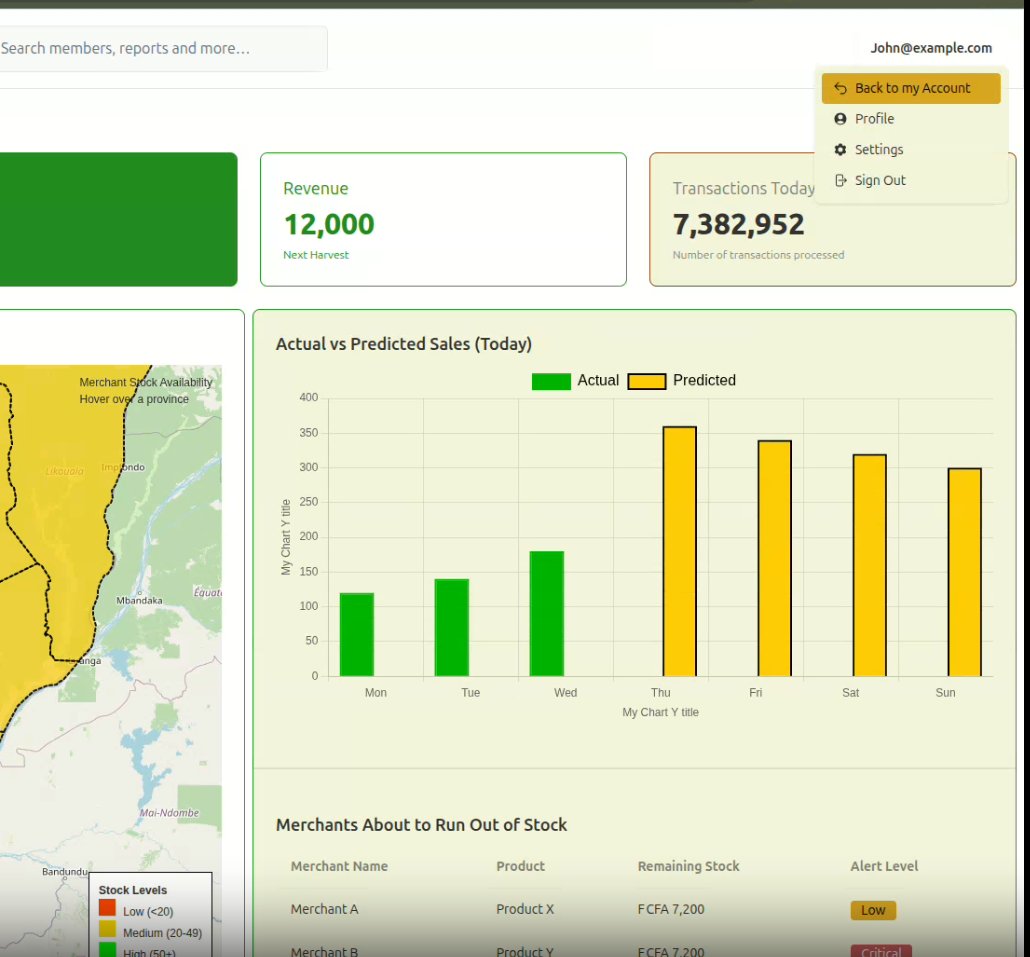Viewport: 1030px width, 957px height.
Task: Click the Profile person icon
Action: tap(840, 119)
